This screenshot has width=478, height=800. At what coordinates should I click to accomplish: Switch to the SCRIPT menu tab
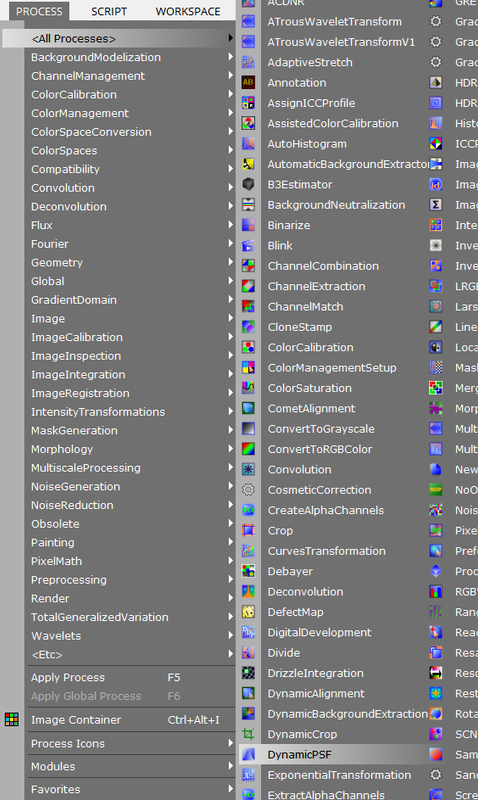109,11
